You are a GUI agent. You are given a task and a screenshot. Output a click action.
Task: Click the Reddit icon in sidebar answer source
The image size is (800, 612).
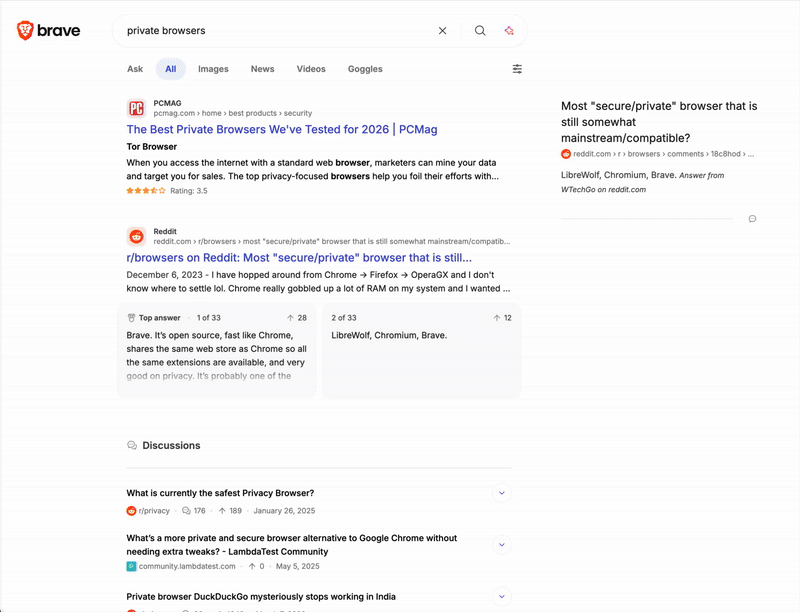566,154
